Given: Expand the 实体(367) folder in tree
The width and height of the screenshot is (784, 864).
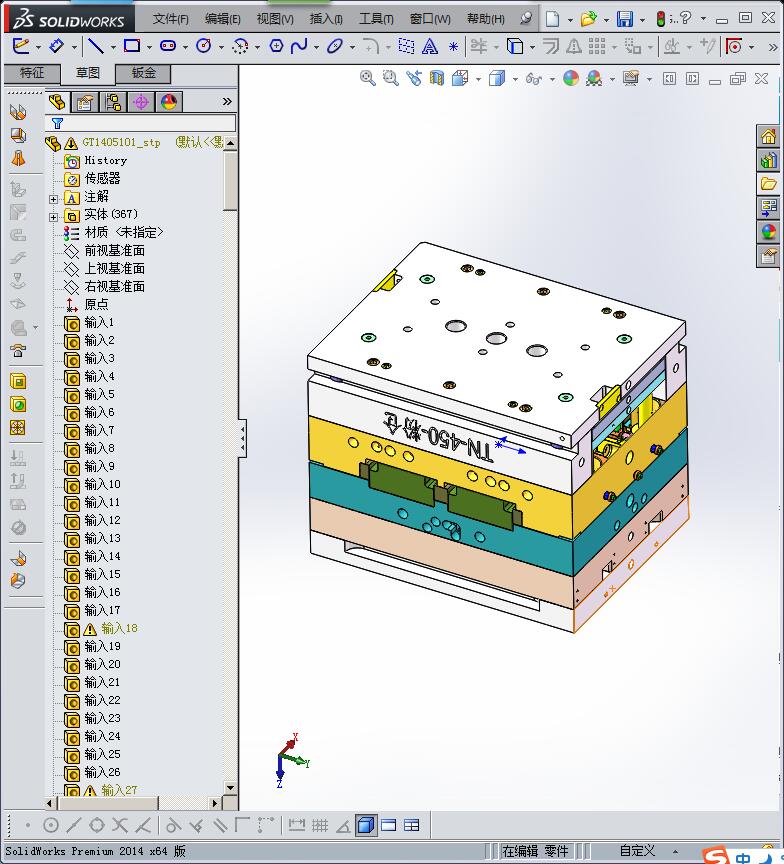Looking at the screenshot, I should [x=53, y=217].
